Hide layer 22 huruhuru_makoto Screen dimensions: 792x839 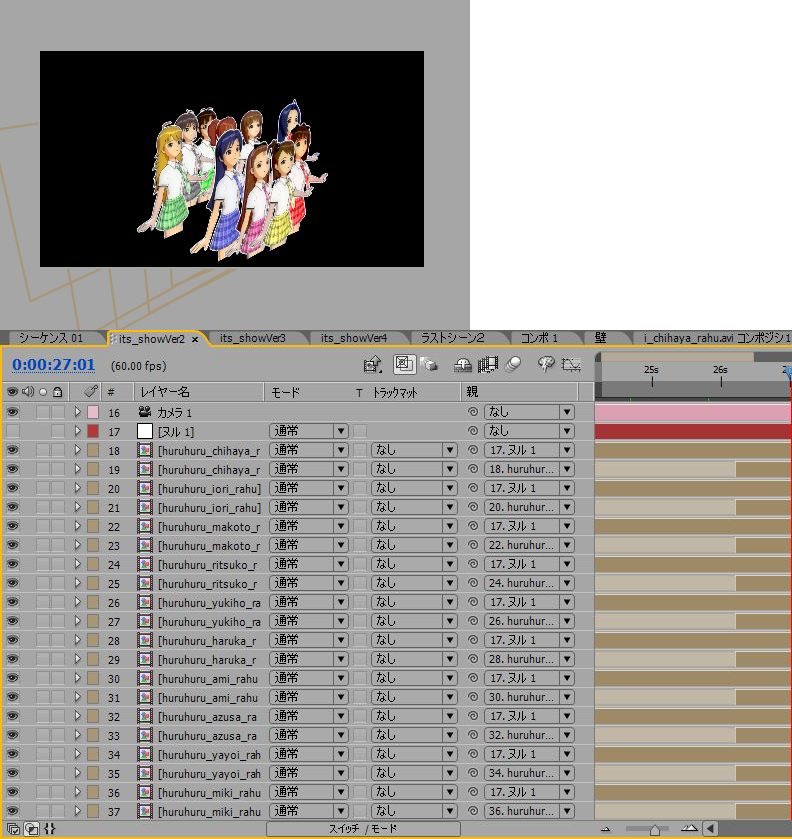pyautogui.click(x=12, y=526)
